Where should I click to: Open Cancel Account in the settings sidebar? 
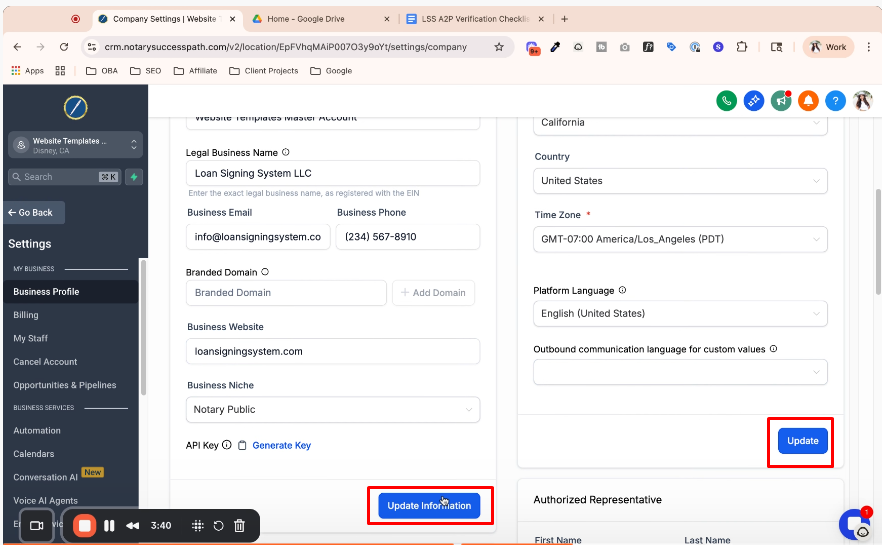pos(45,362)
